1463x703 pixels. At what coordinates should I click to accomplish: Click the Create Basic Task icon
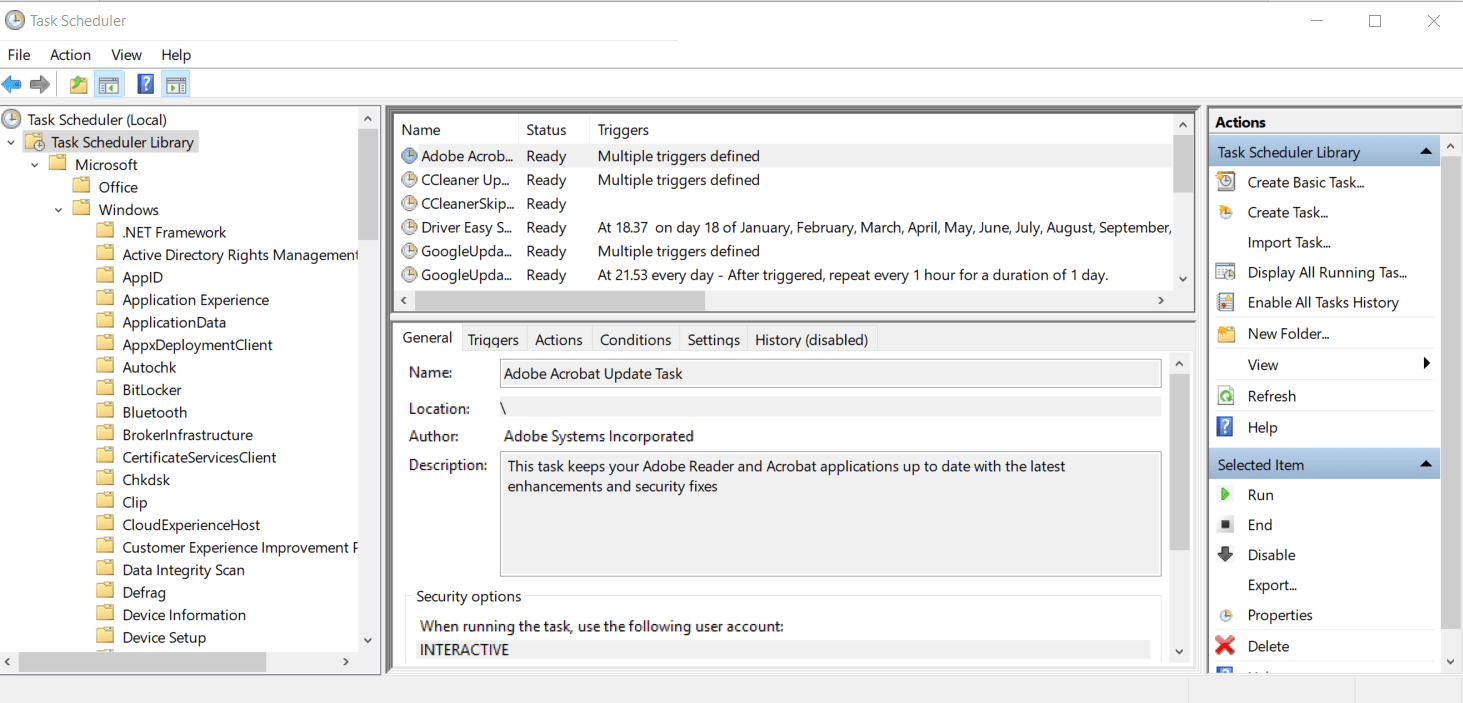click(x=1226, y=182)
